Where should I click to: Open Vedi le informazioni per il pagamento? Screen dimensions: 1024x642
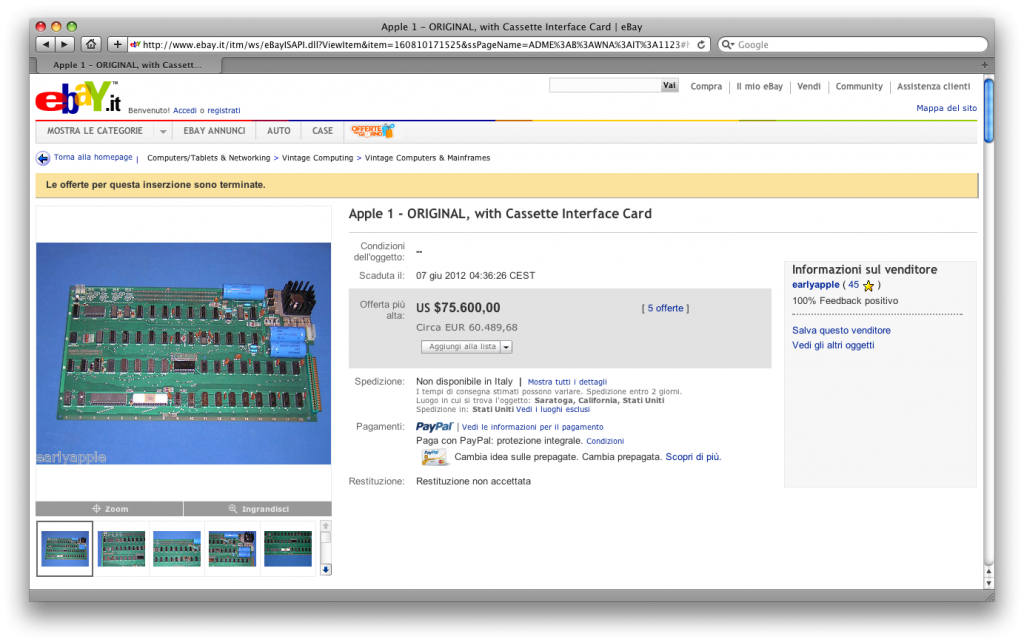(532, 427)
